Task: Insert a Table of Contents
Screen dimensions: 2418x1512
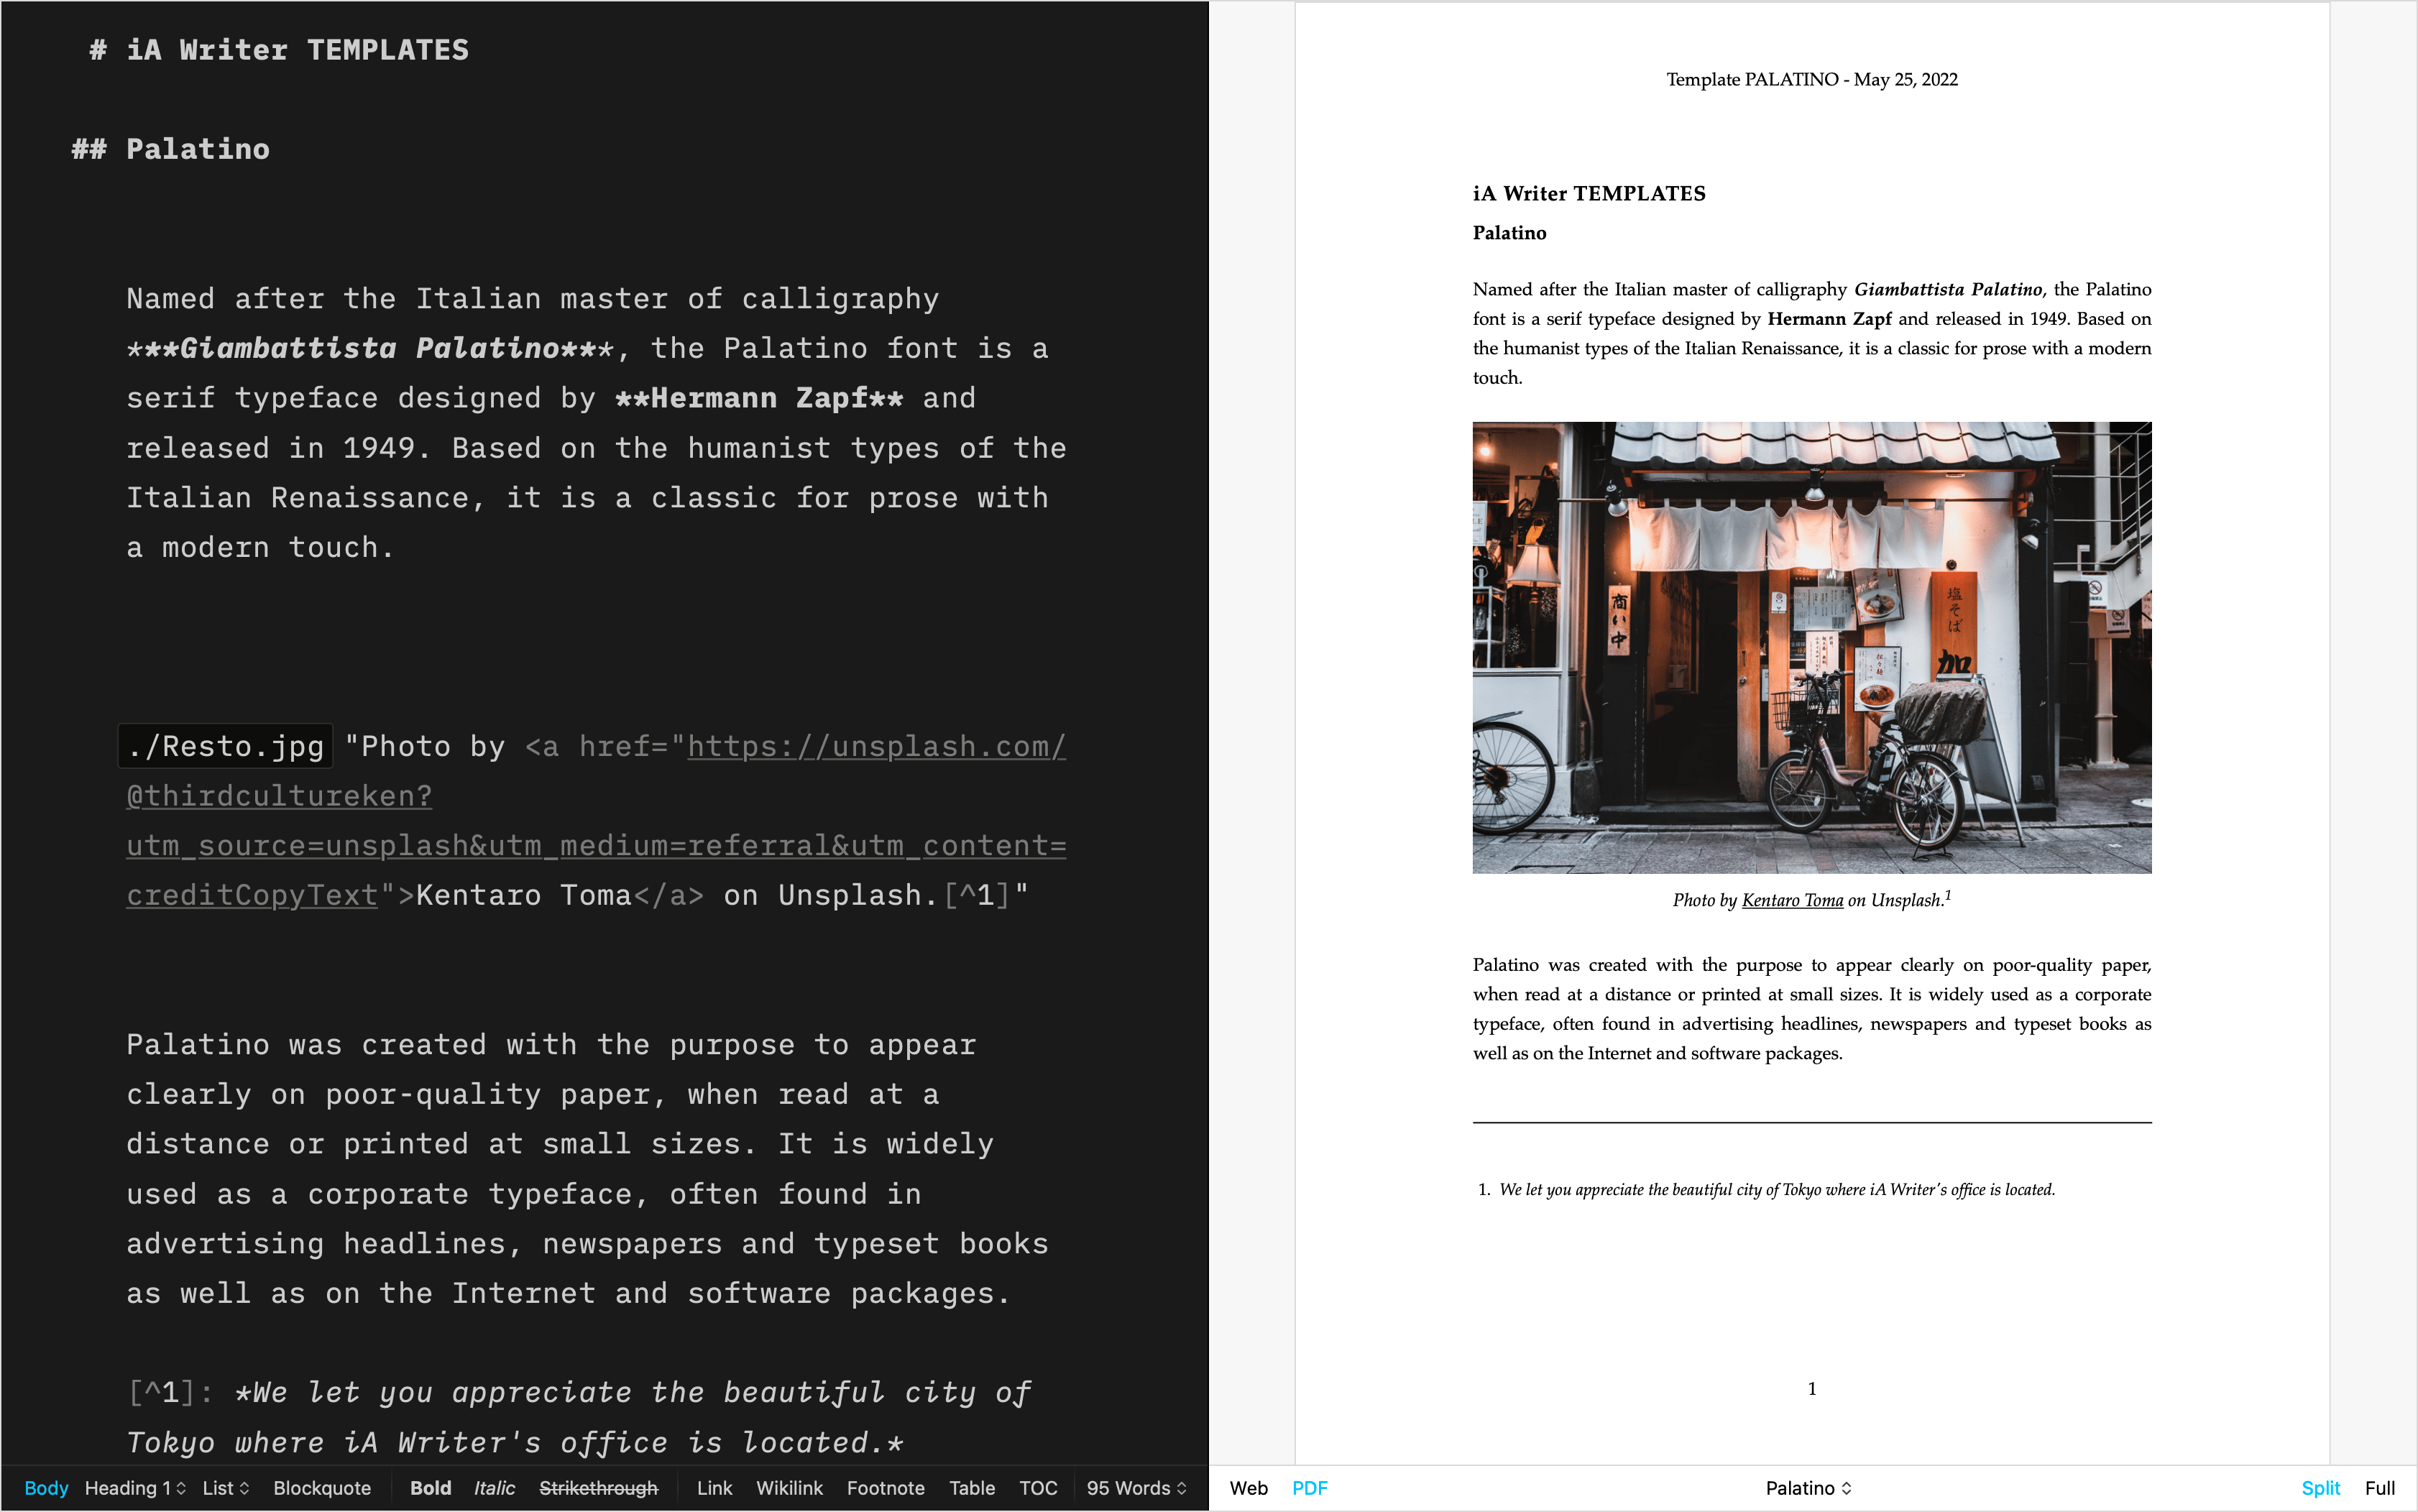Action: [x=1038, y=1488]
